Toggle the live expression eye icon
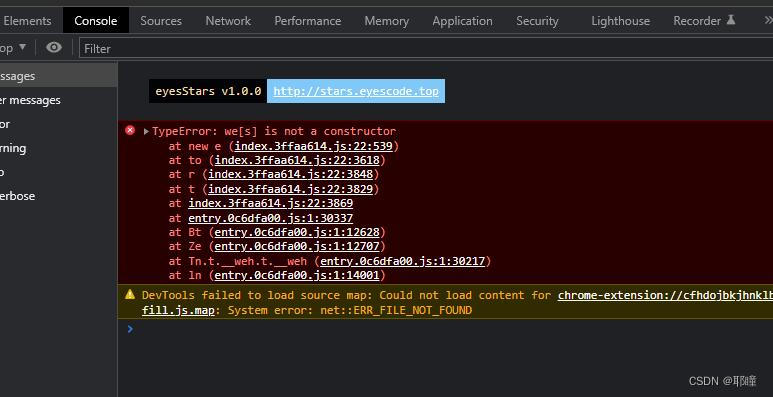This screenshot has height=397, width=773. (54, 47)
